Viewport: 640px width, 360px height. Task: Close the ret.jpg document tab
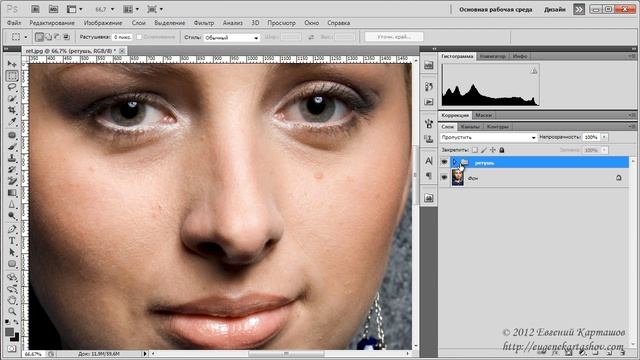122,51
